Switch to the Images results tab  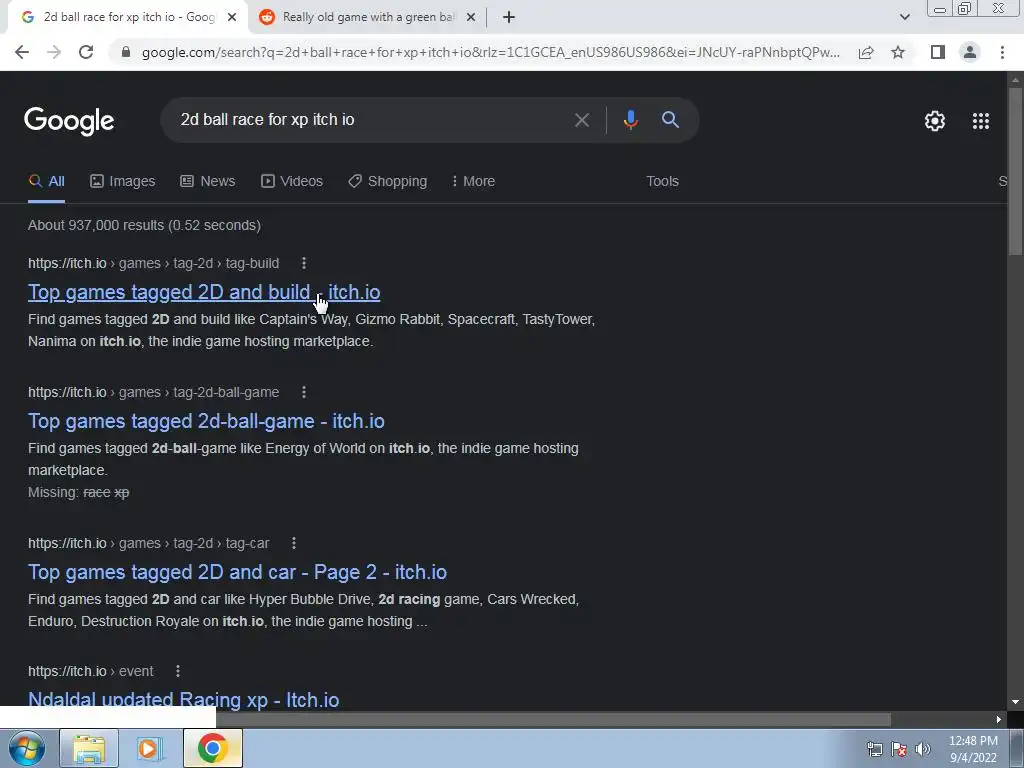point(123,182)
